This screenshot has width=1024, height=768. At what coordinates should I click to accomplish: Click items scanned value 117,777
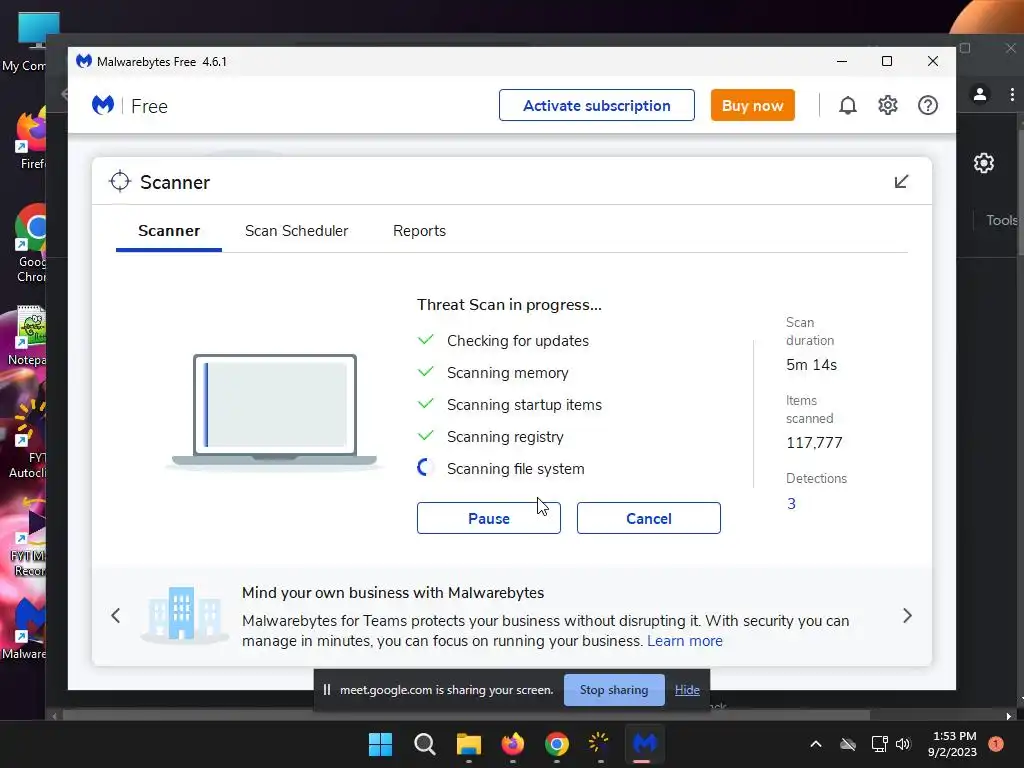click(x=814, y=443)
